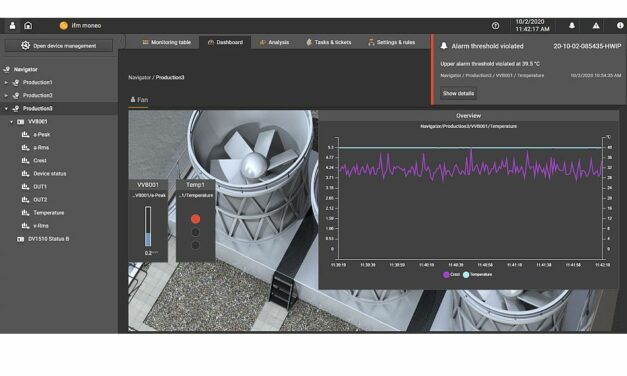Click the ifm moneo orange logo
The height and width of the screenshot is (376, 627).
click(64, 26)
